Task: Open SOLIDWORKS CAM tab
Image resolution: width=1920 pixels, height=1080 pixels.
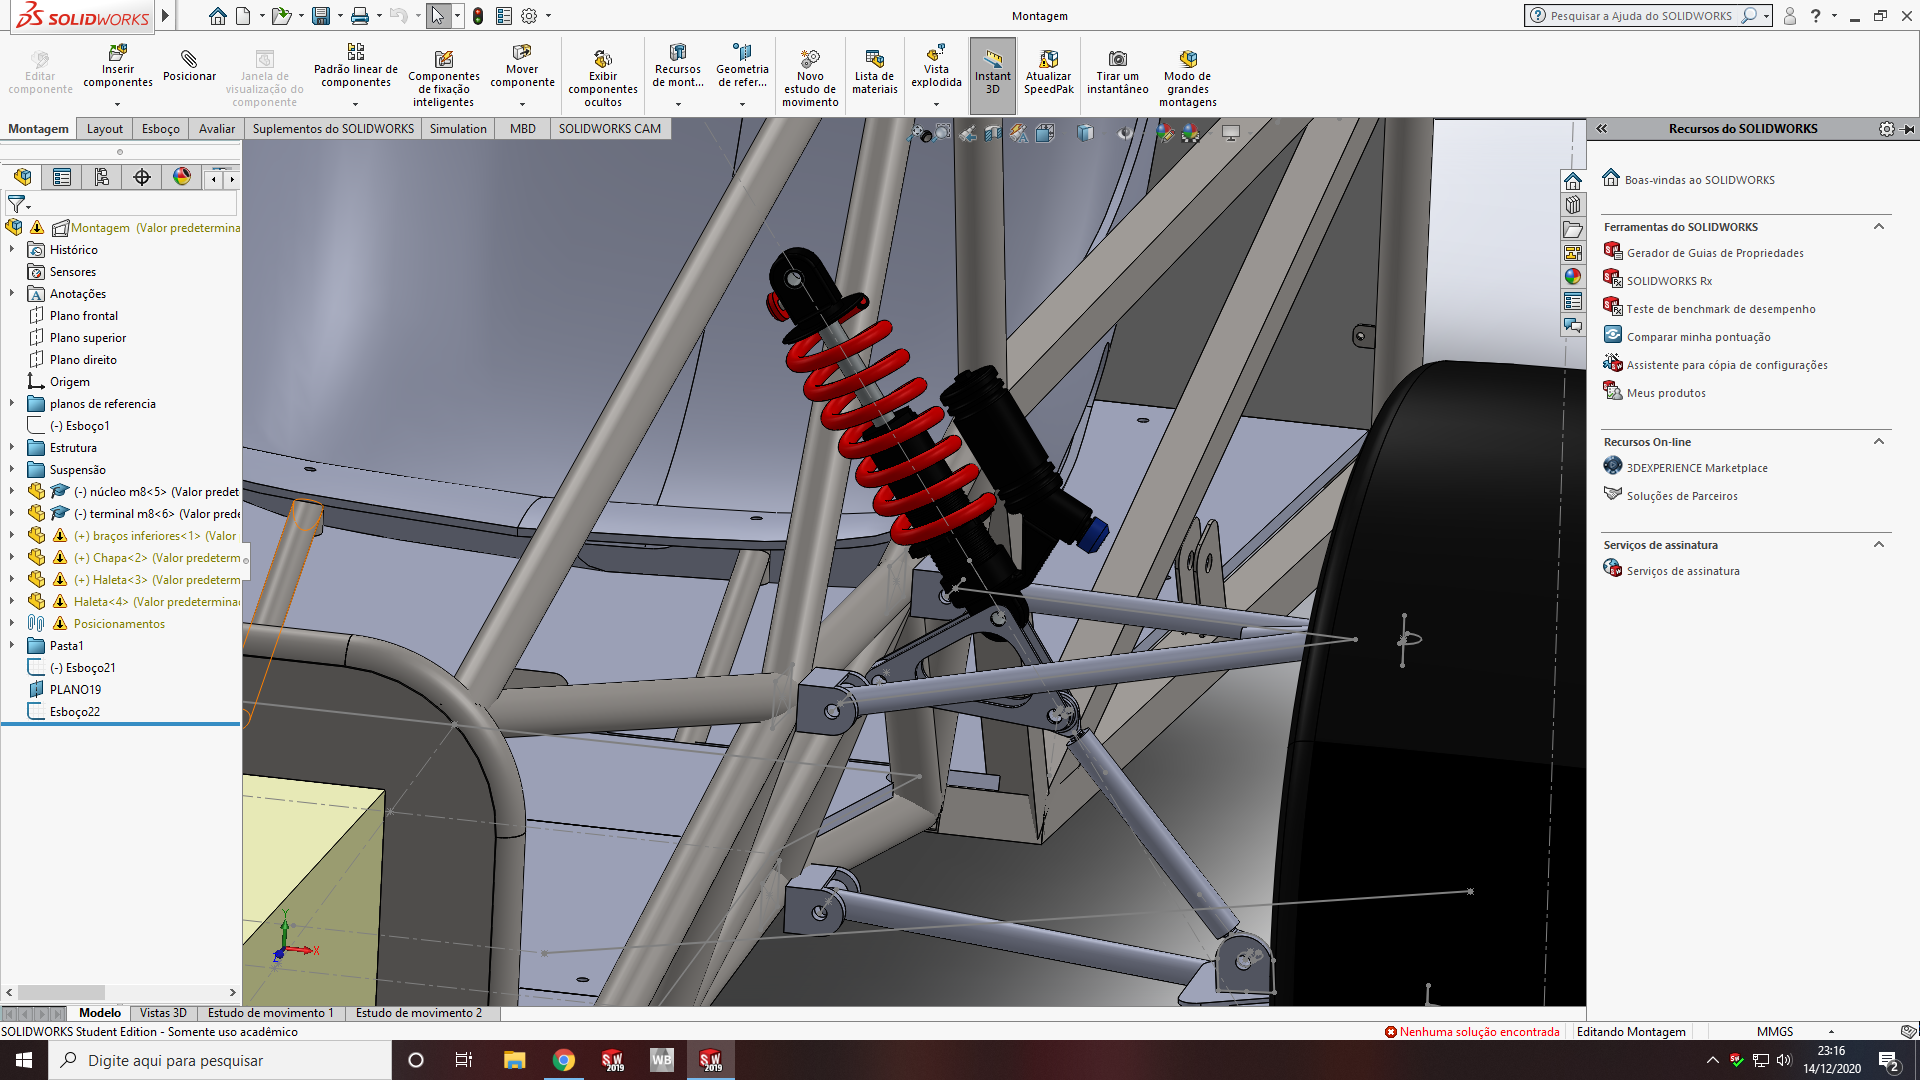Action: [610, 129]
